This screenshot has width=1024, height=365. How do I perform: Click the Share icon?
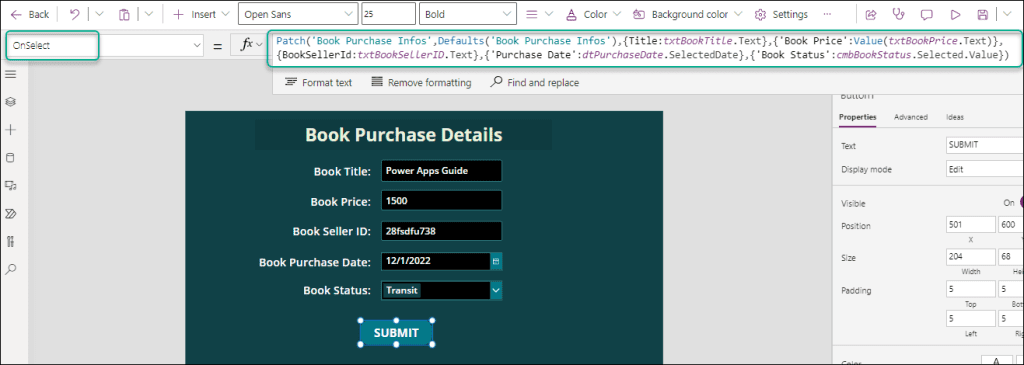871,14
